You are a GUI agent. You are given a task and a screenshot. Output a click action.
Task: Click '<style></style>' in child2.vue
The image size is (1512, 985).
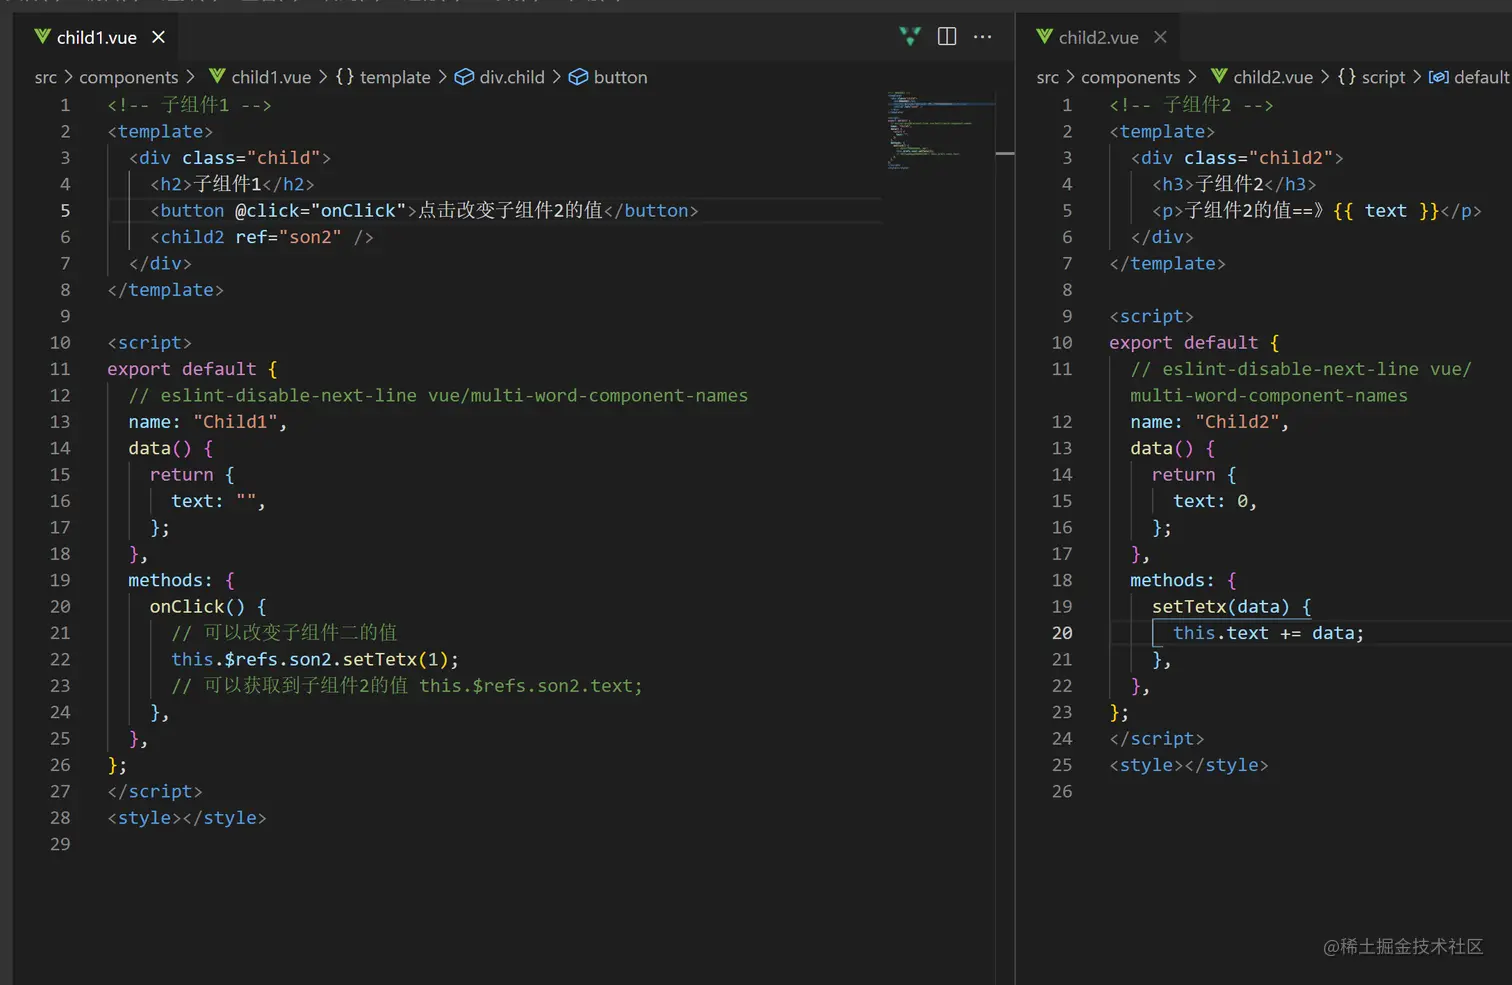pyautogui.click(x=1189, y=765)
